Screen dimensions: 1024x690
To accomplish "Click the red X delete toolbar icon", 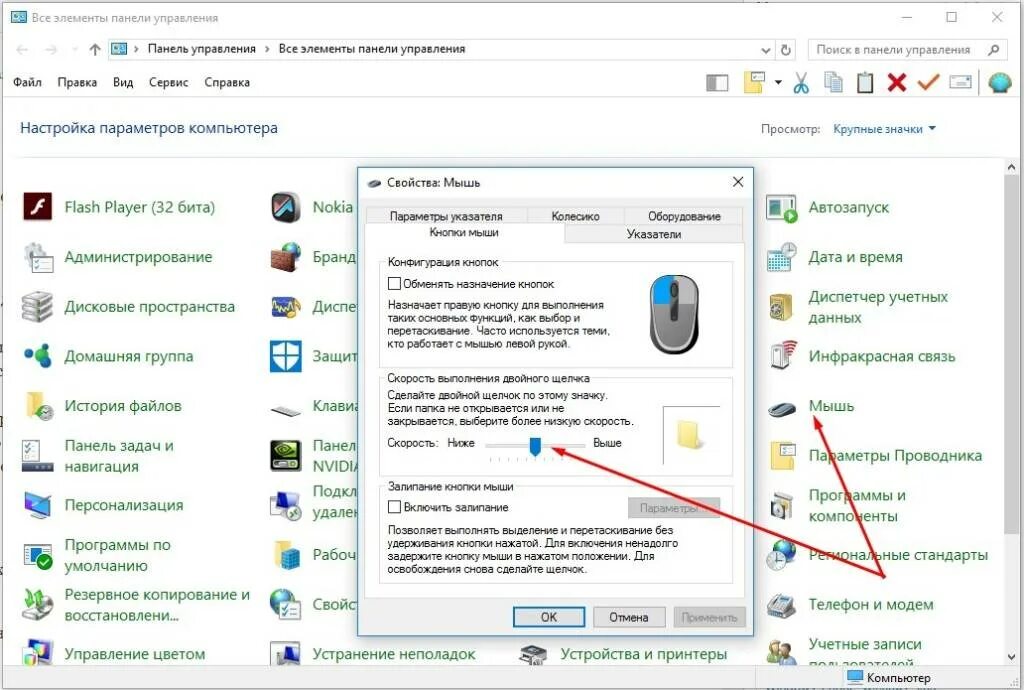I will (897, 82).
